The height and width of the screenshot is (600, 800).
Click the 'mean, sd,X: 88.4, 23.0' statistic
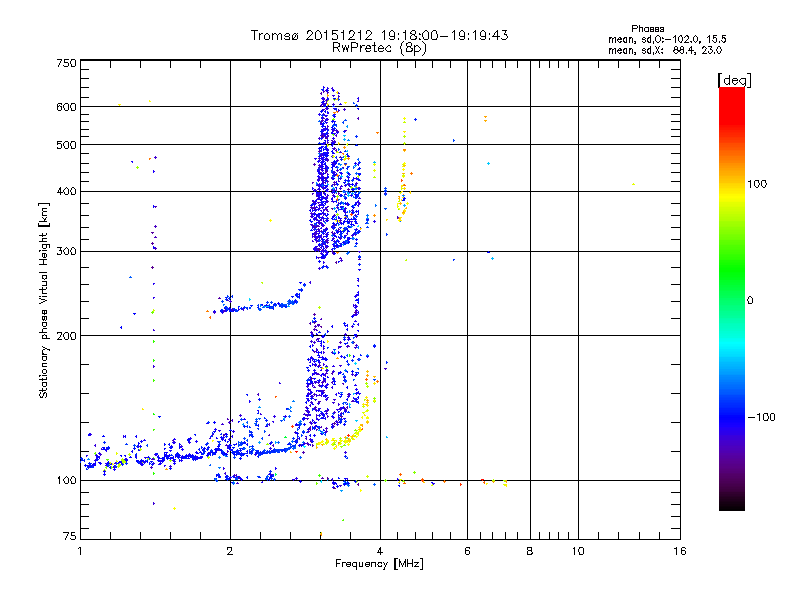click(x=665, y=50)
